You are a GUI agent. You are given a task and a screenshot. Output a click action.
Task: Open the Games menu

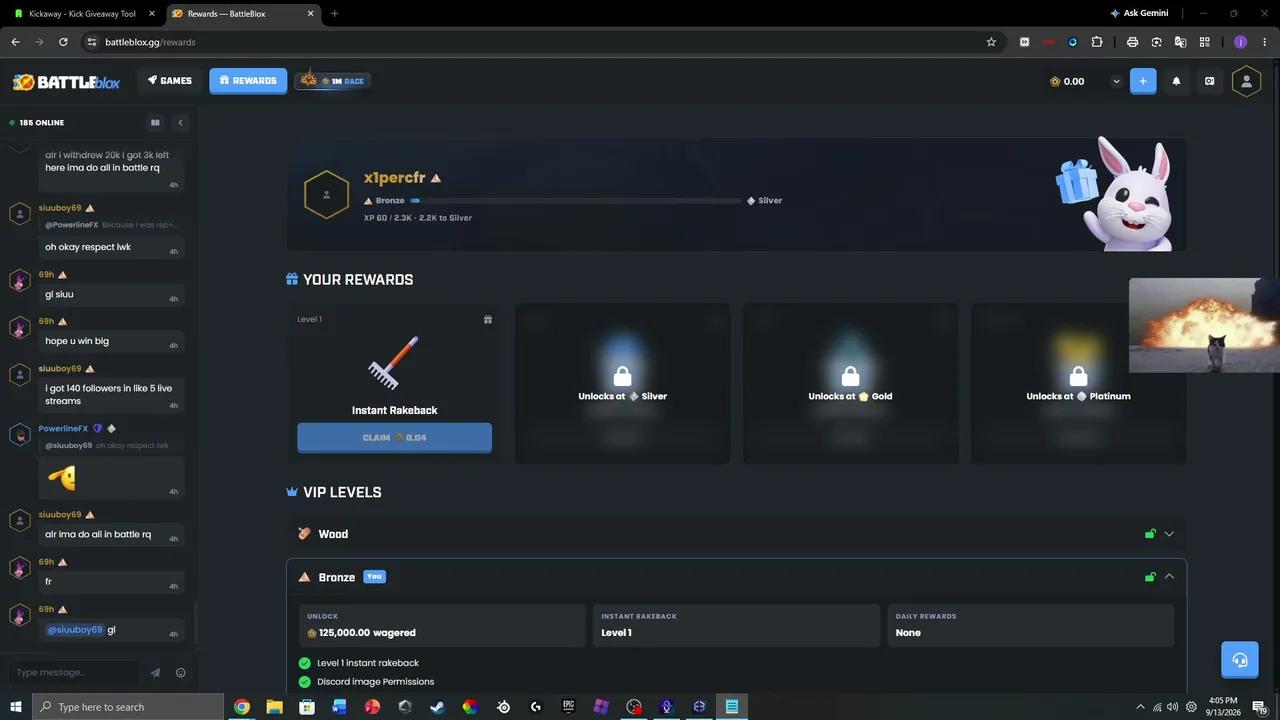(x=170, y=81)
